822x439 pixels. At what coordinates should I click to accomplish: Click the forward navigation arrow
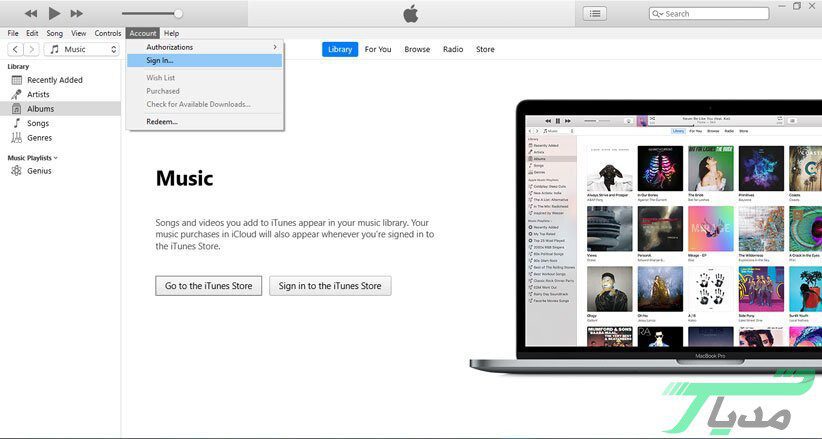(x=31, y=49)
